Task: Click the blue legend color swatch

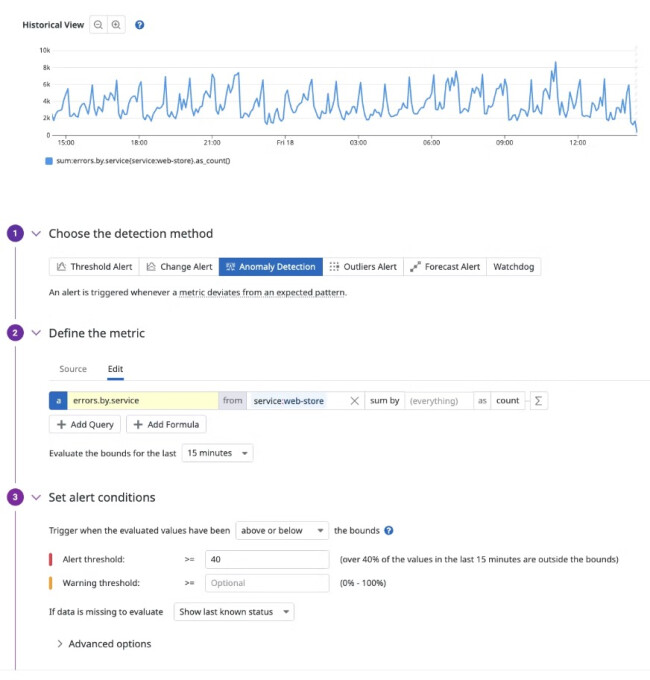Action: (x=49, y=161)
